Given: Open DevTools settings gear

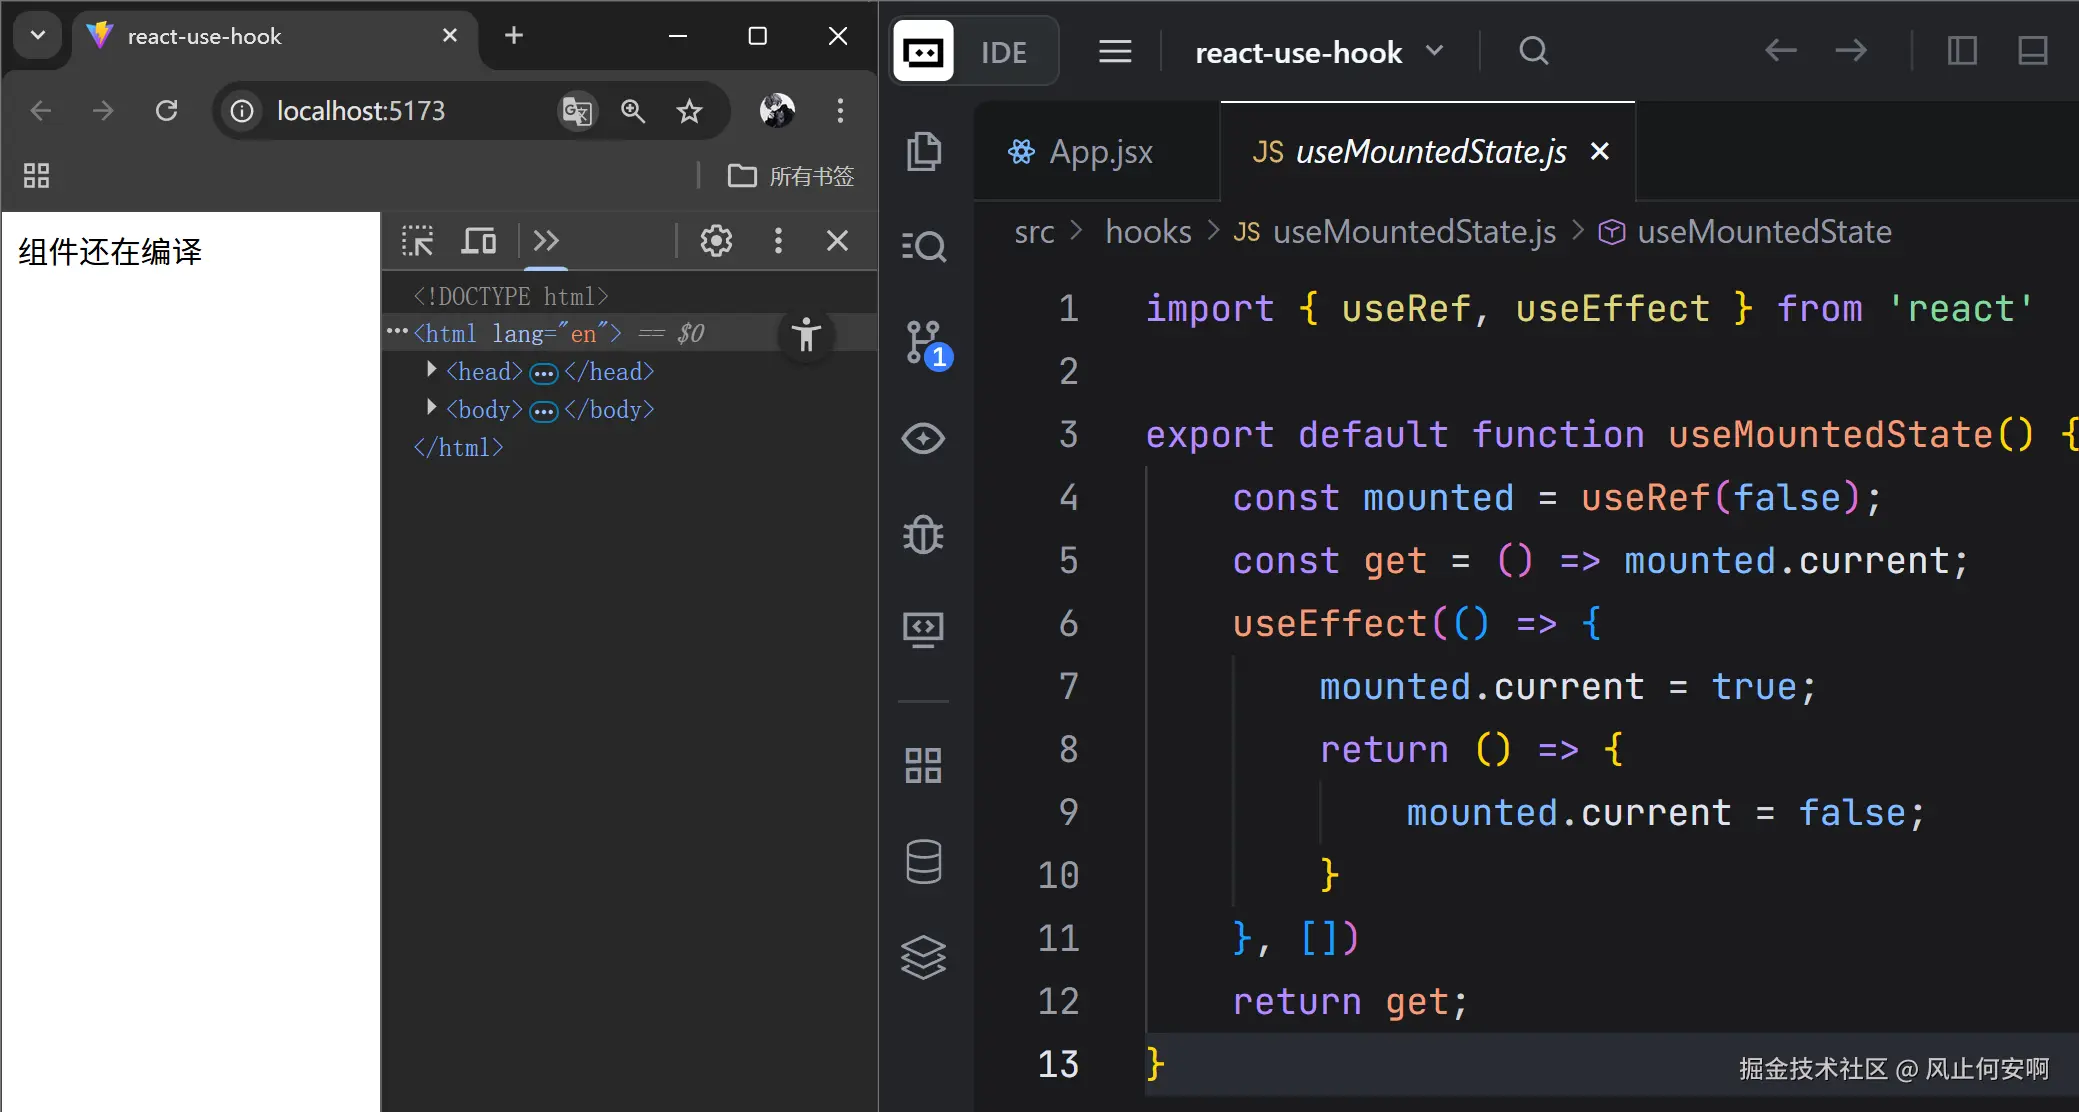Looking at the screenshot, I should click(716, 241).
